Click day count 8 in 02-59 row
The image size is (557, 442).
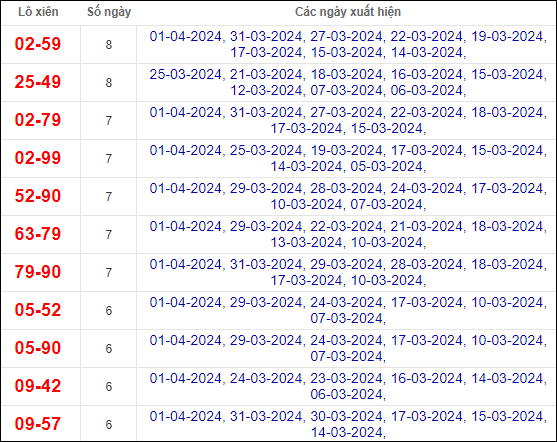pyautogui.click(x=109, y=45)
